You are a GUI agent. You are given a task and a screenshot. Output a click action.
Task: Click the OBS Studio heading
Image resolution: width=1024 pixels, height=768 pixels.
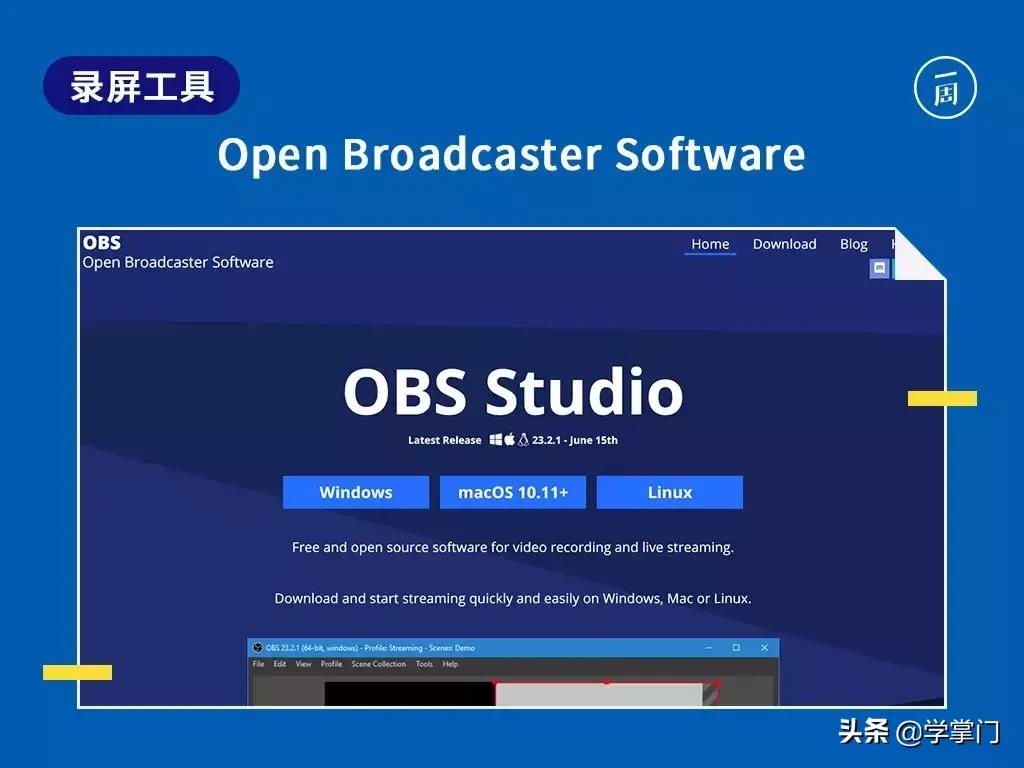click(513, 391)
